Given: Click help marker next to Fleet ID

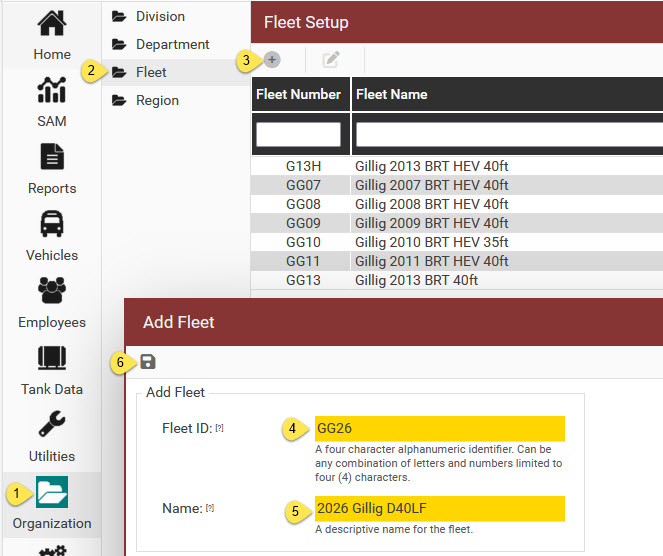Looking at the screenshot, I should point(219,428).
